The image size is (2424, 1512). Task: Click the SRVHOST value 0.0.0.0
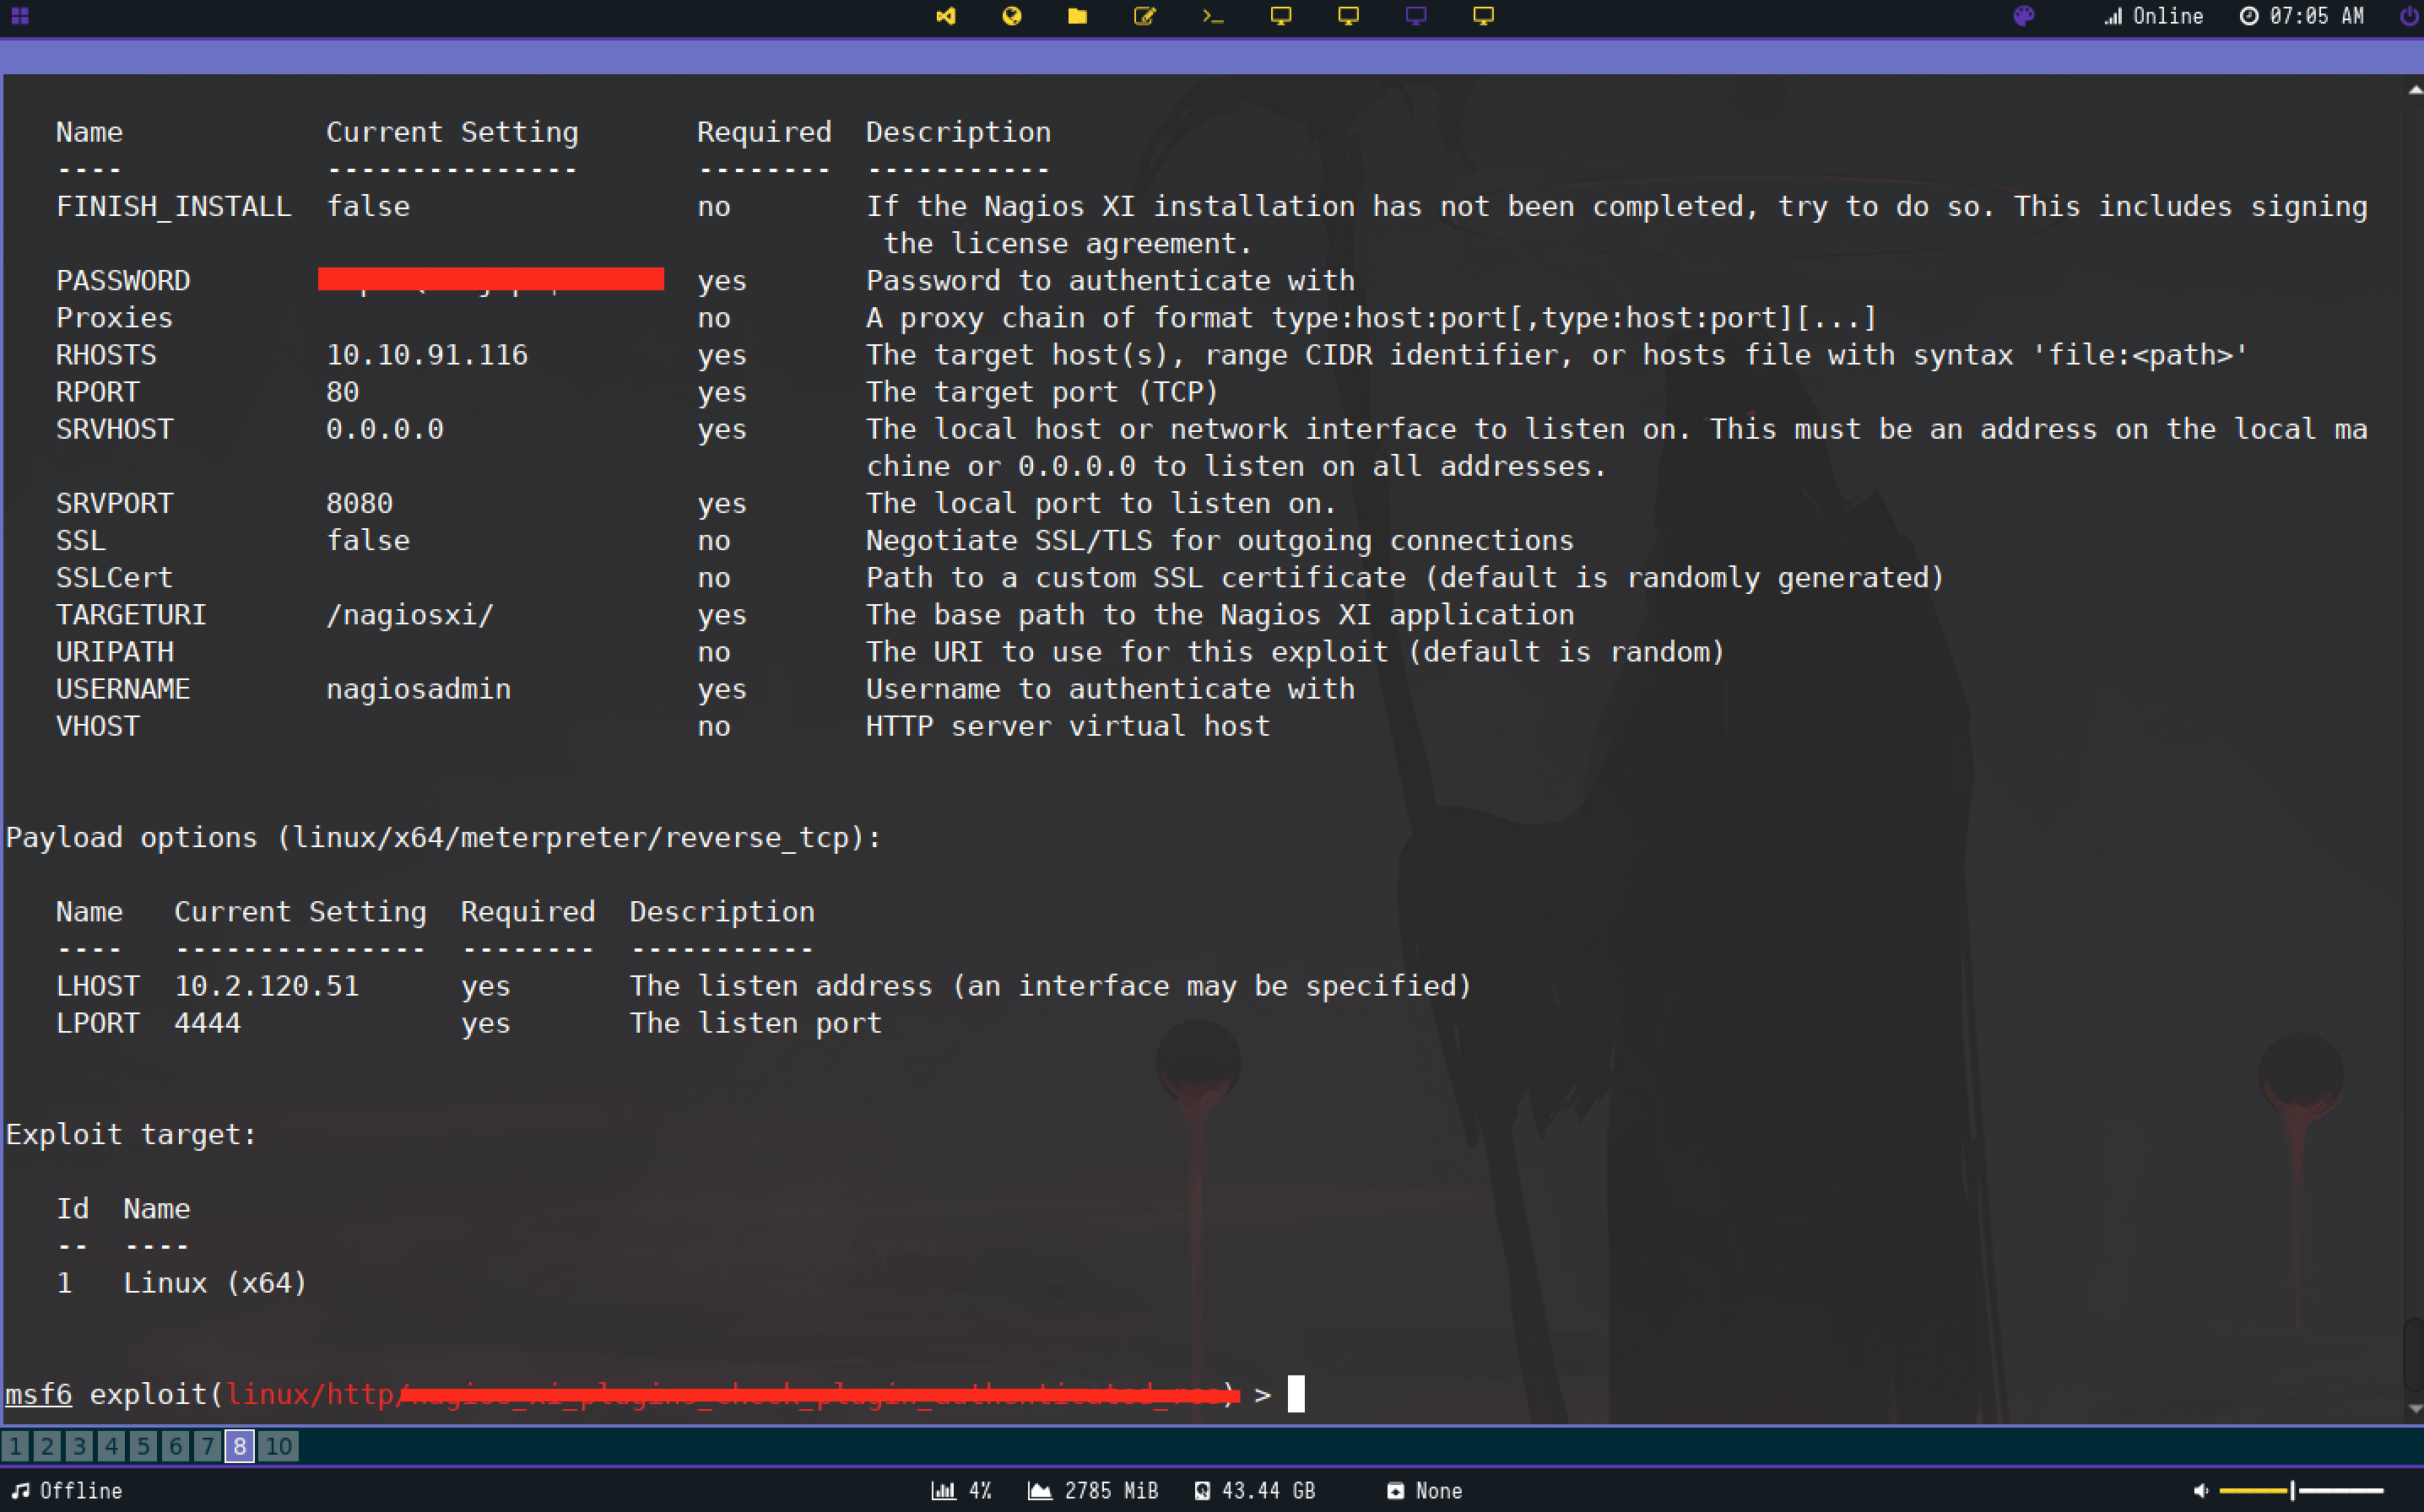click(385, 429)
